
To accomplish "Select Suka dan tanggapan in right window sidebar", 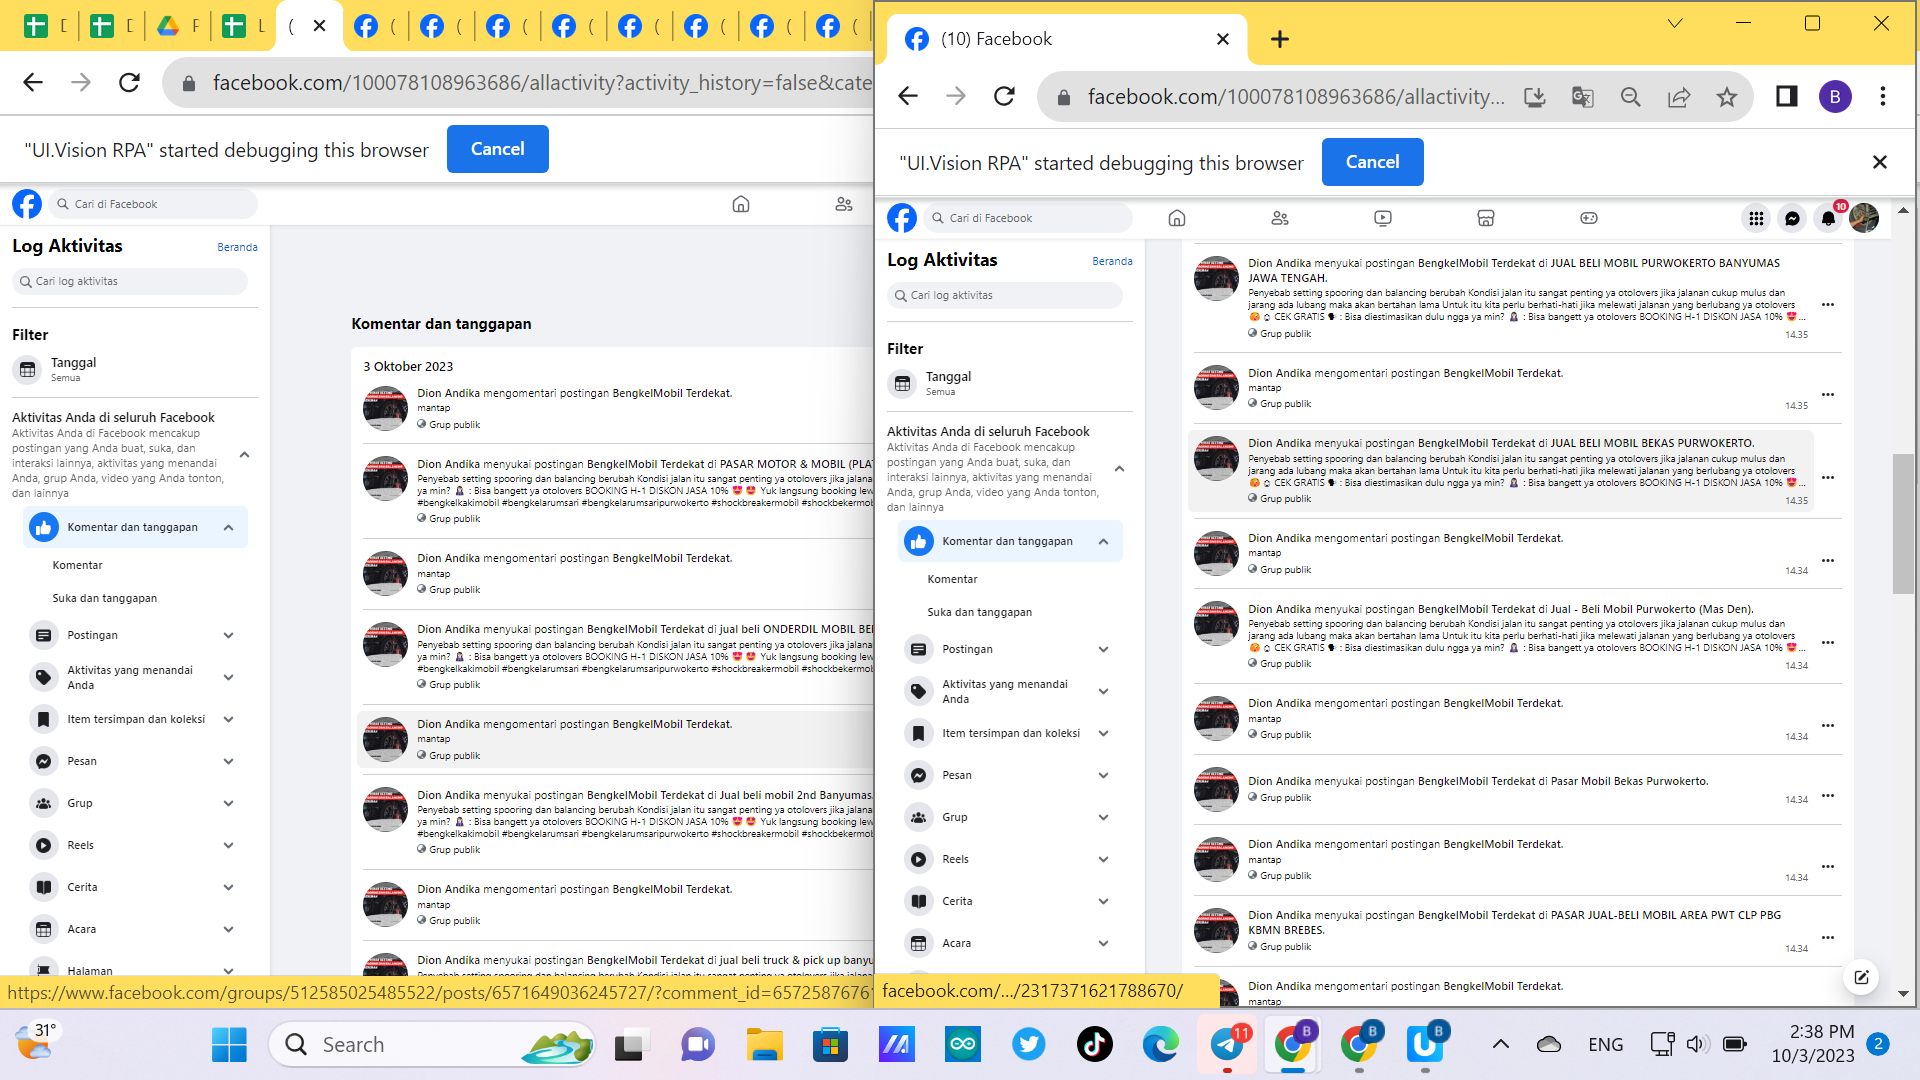I will click(x=979, y=612).
